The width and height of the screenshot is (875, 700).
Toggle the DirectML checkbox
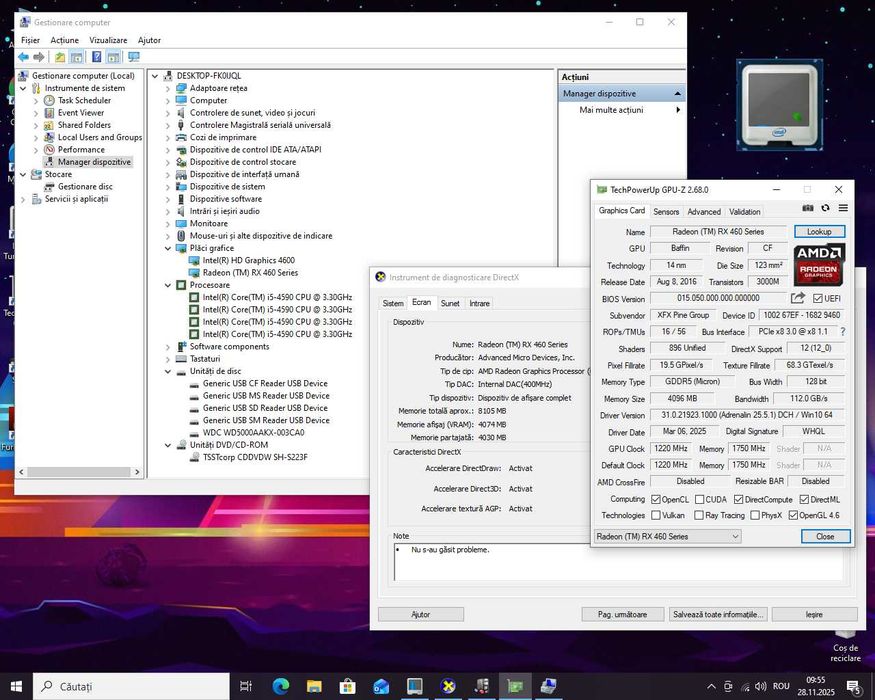coord(804,499)
